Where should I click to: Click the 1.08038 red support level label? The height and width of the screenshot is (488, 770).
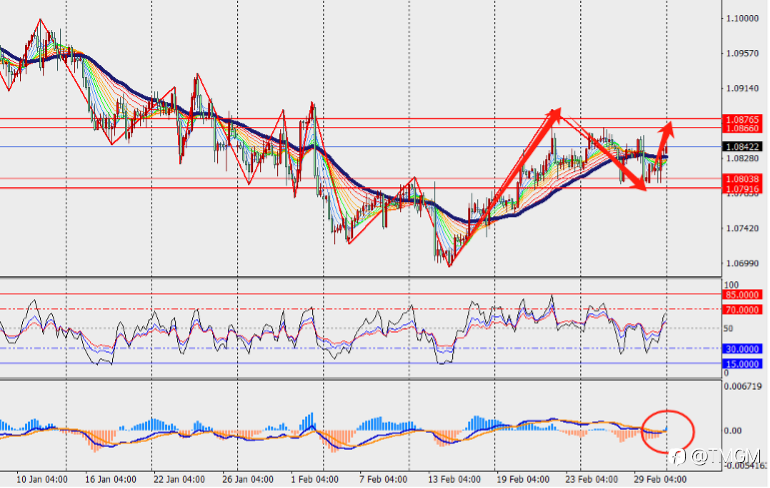(742, 179)
